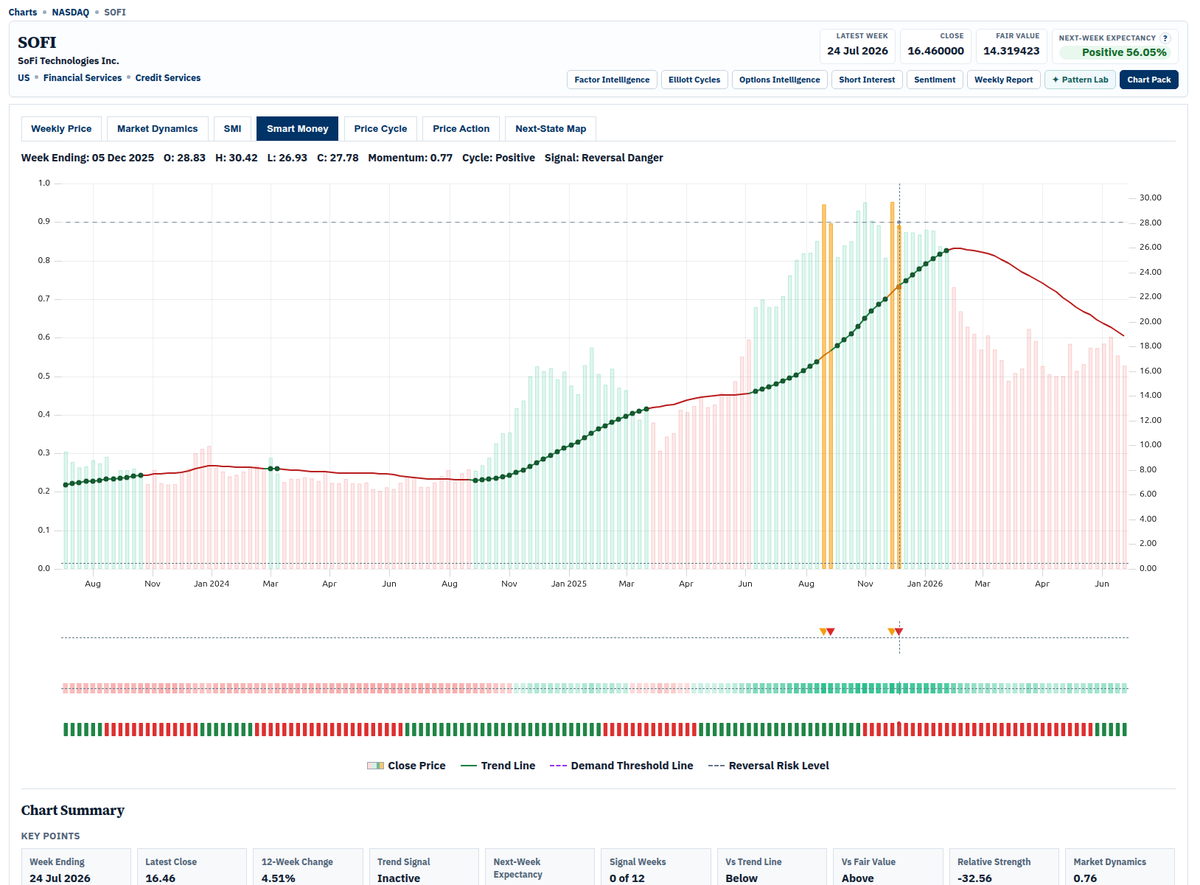
Task: Click the SOFI breadcrumb link
Action: click(x=115, y=12)
